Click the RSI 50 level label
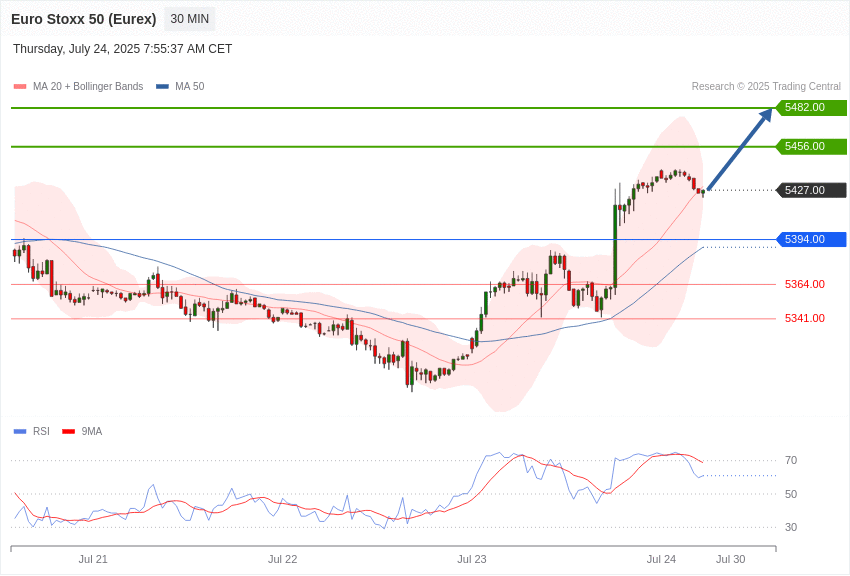The height and width of the screenshot is (576, 850). point(791,494)
